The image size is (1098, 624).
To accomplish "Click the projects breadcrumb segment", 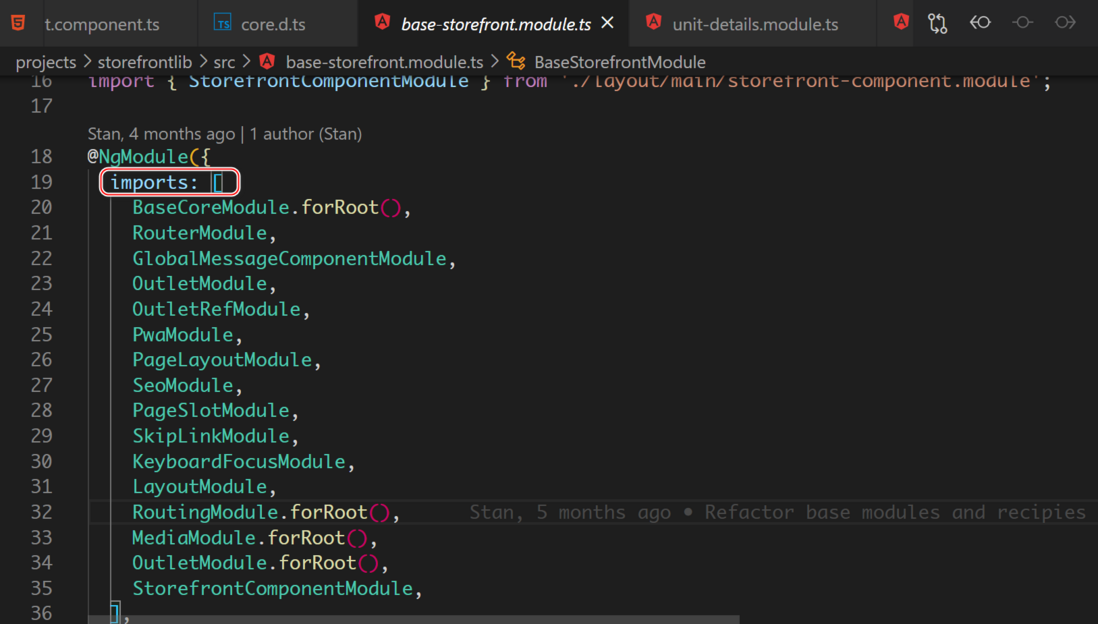I will click(x=46, y=62).
